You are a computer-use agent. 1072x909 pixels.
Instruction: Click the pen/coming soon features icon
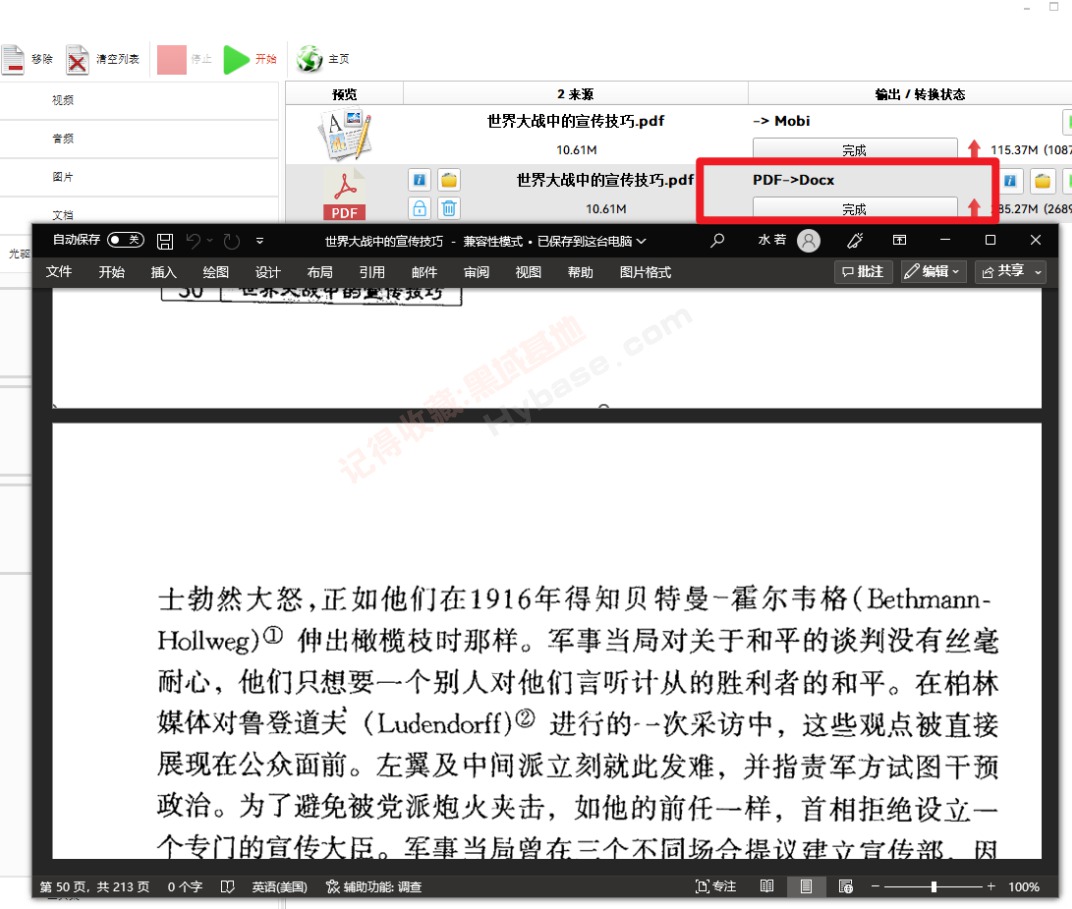click(x=855, y=241)
